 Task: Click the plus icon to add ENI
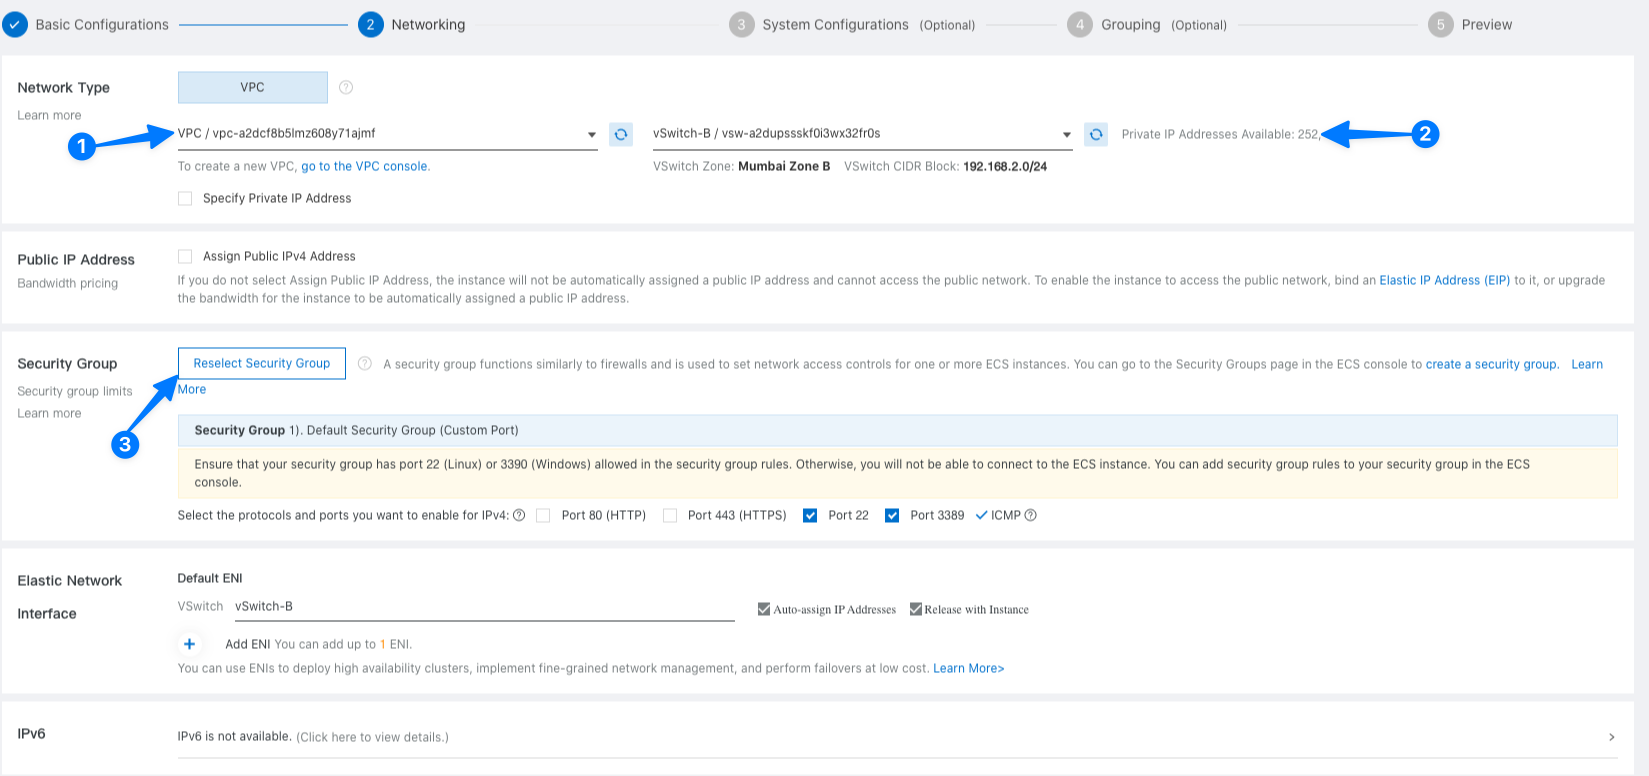point(189,644)
